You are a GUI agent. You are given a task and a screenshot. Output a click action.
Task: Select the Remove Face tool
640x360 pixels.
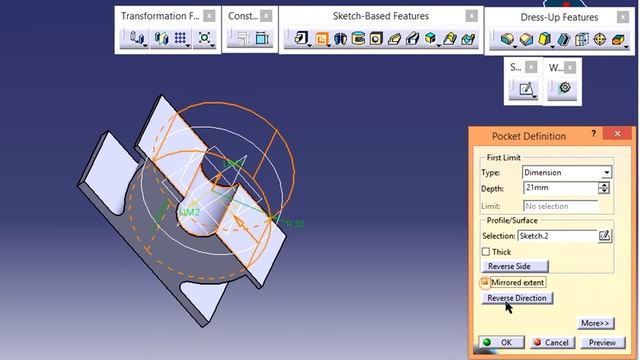pos(618,40)
